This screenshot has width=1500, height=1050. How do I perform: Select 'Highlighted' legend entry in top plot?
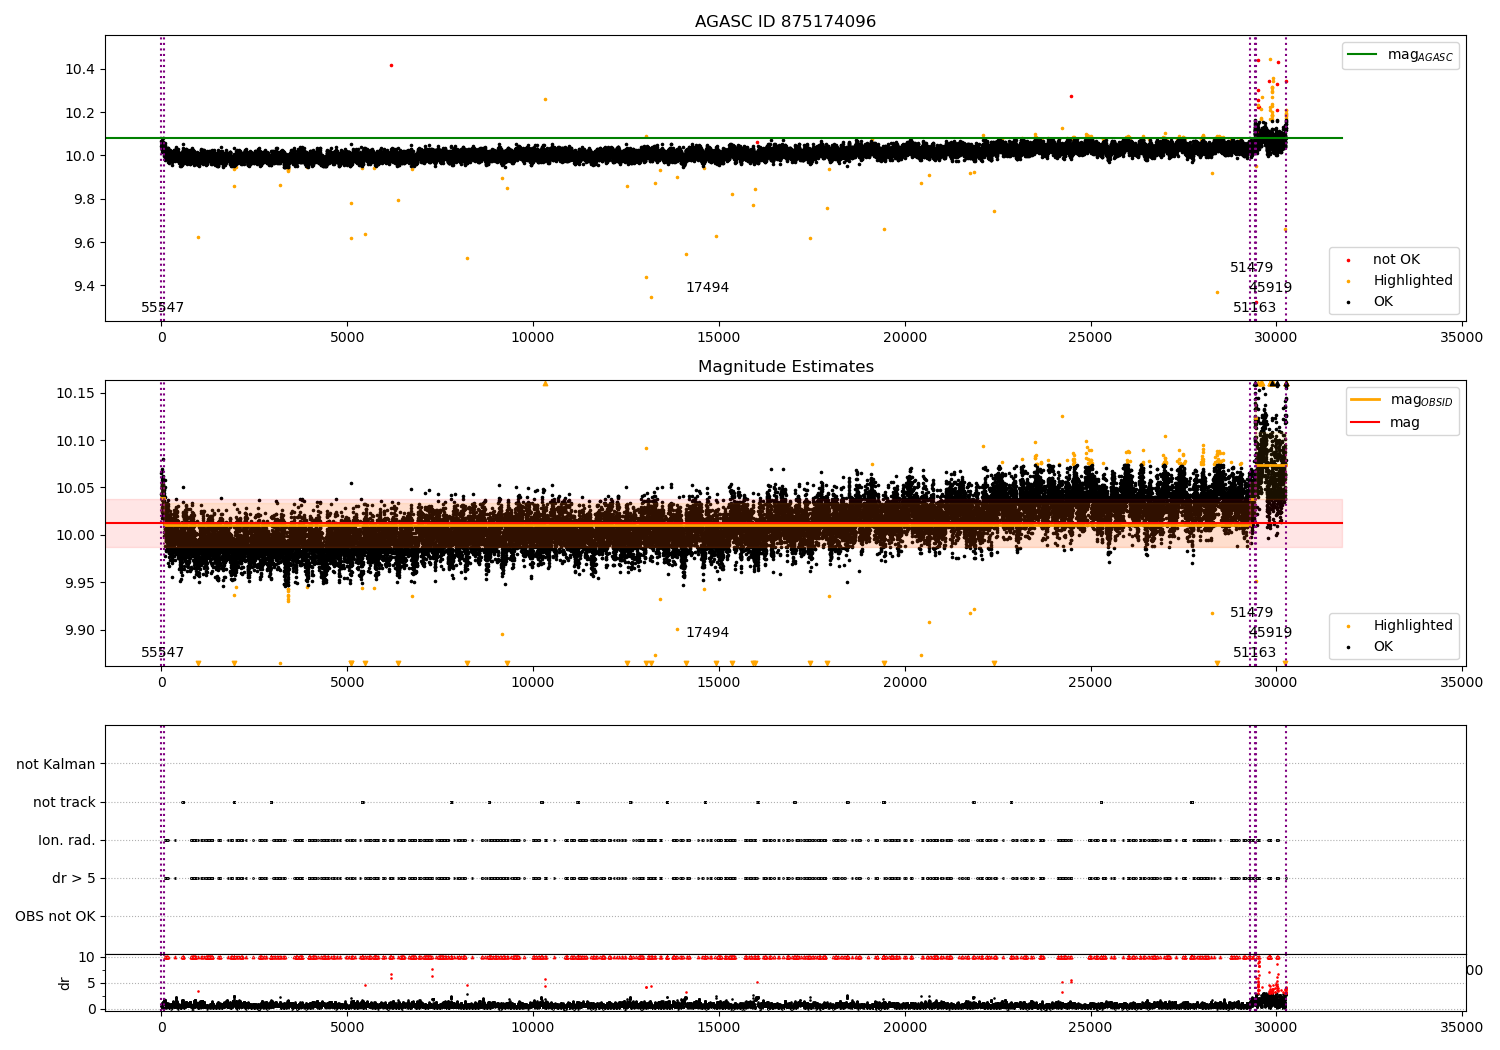1412,281
